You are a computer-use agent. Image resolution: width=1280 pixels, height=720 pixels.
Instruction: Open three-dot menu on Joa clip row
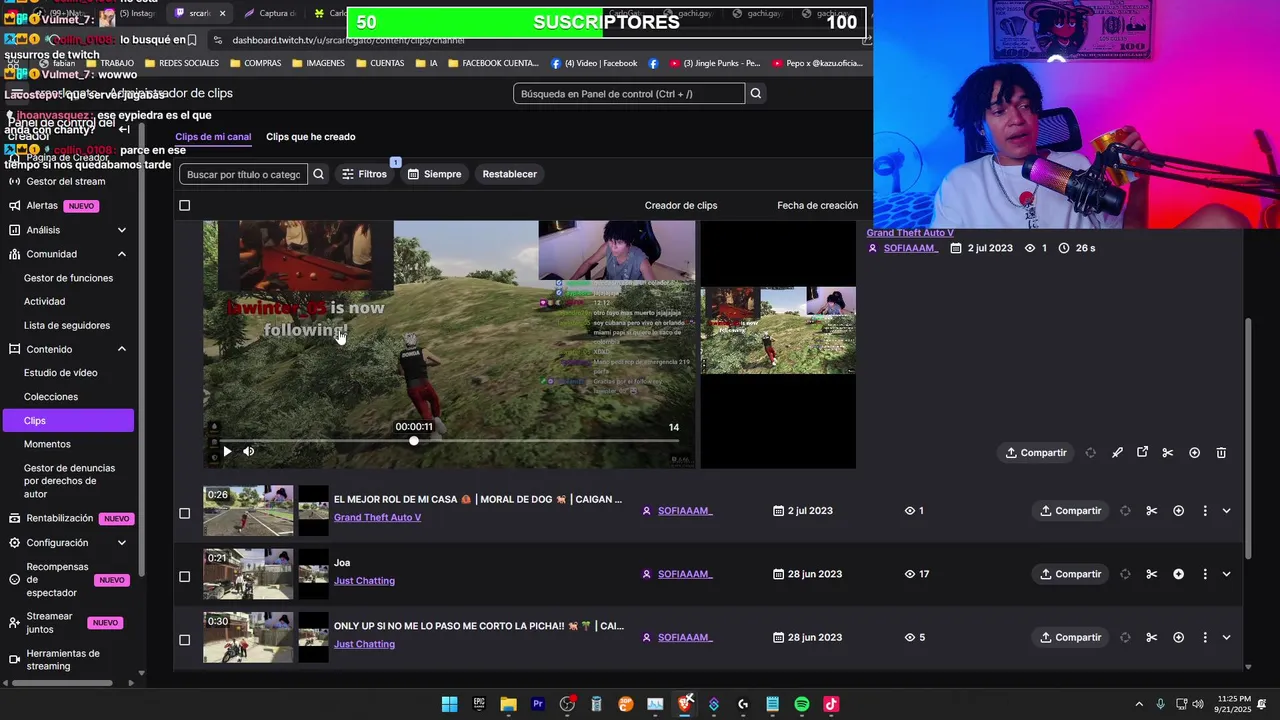(1205, 574)
